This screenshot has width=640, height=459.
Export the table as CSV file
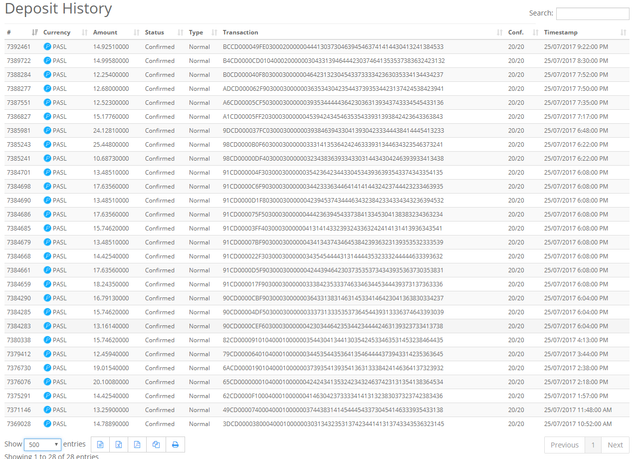(x=100, y=445)
